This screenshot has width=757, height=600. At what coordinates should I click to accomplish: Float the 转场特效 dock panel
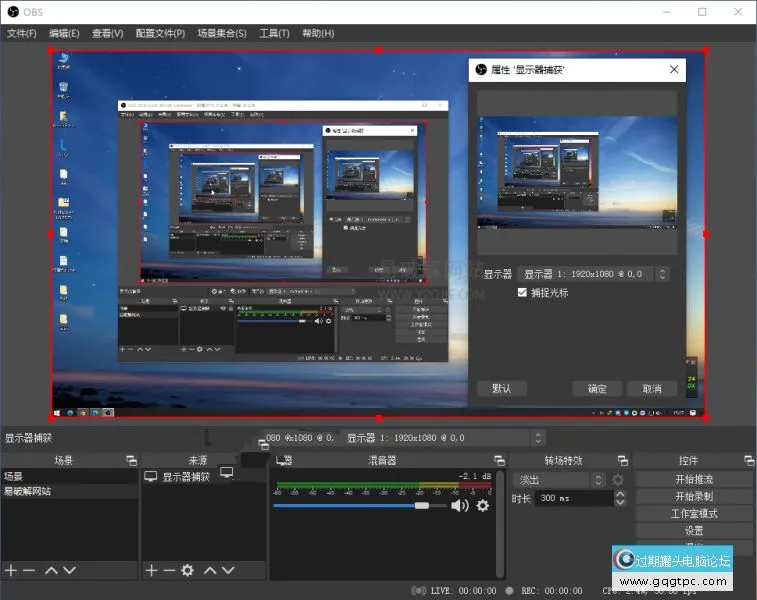point(623,460)
